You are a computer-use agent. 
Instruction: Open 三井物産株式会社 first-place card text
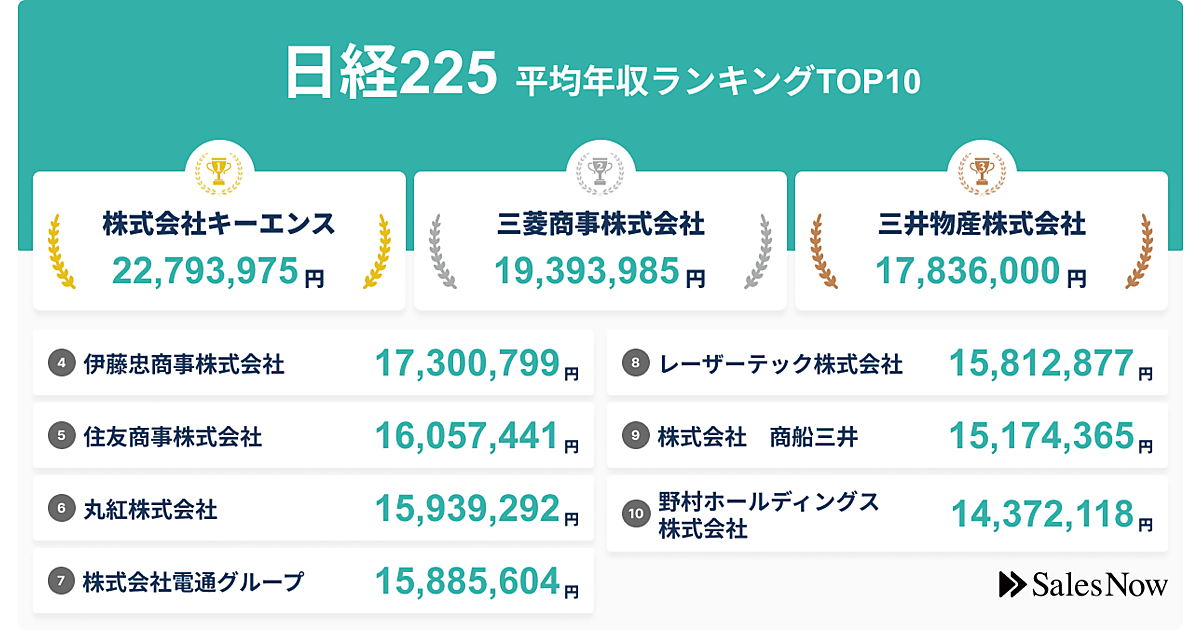pos(981,224)
